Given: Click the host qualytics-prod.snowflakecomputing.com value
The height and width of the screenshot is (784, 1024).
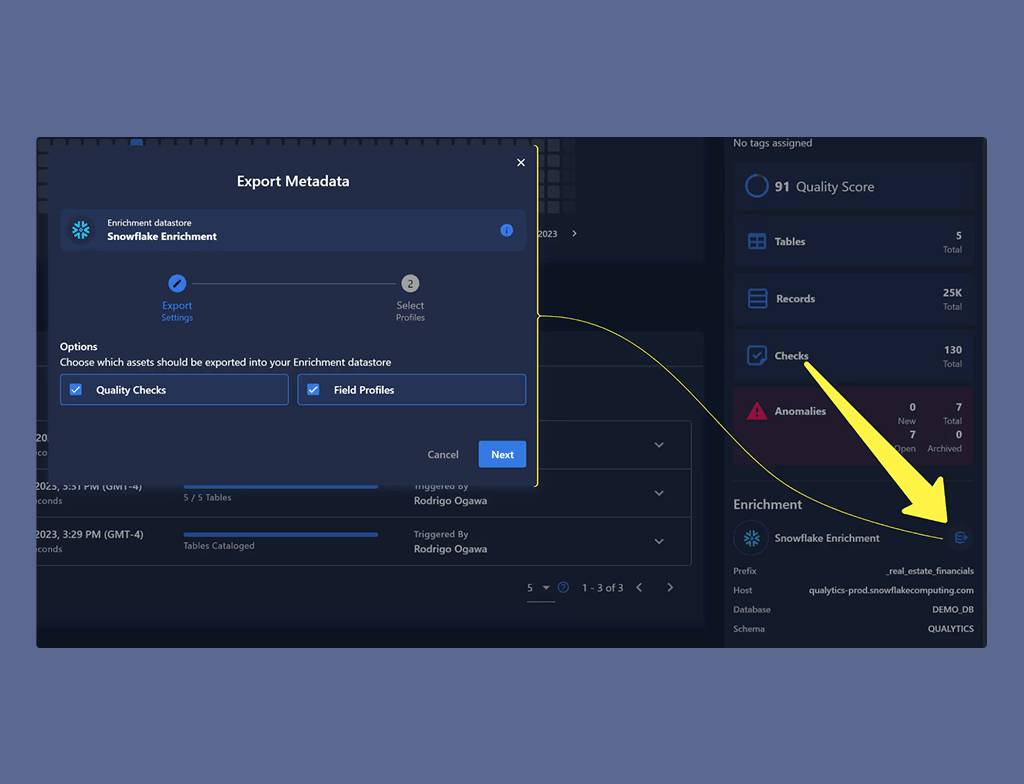Looking at the screenshot, I should [x=891, y=590].
